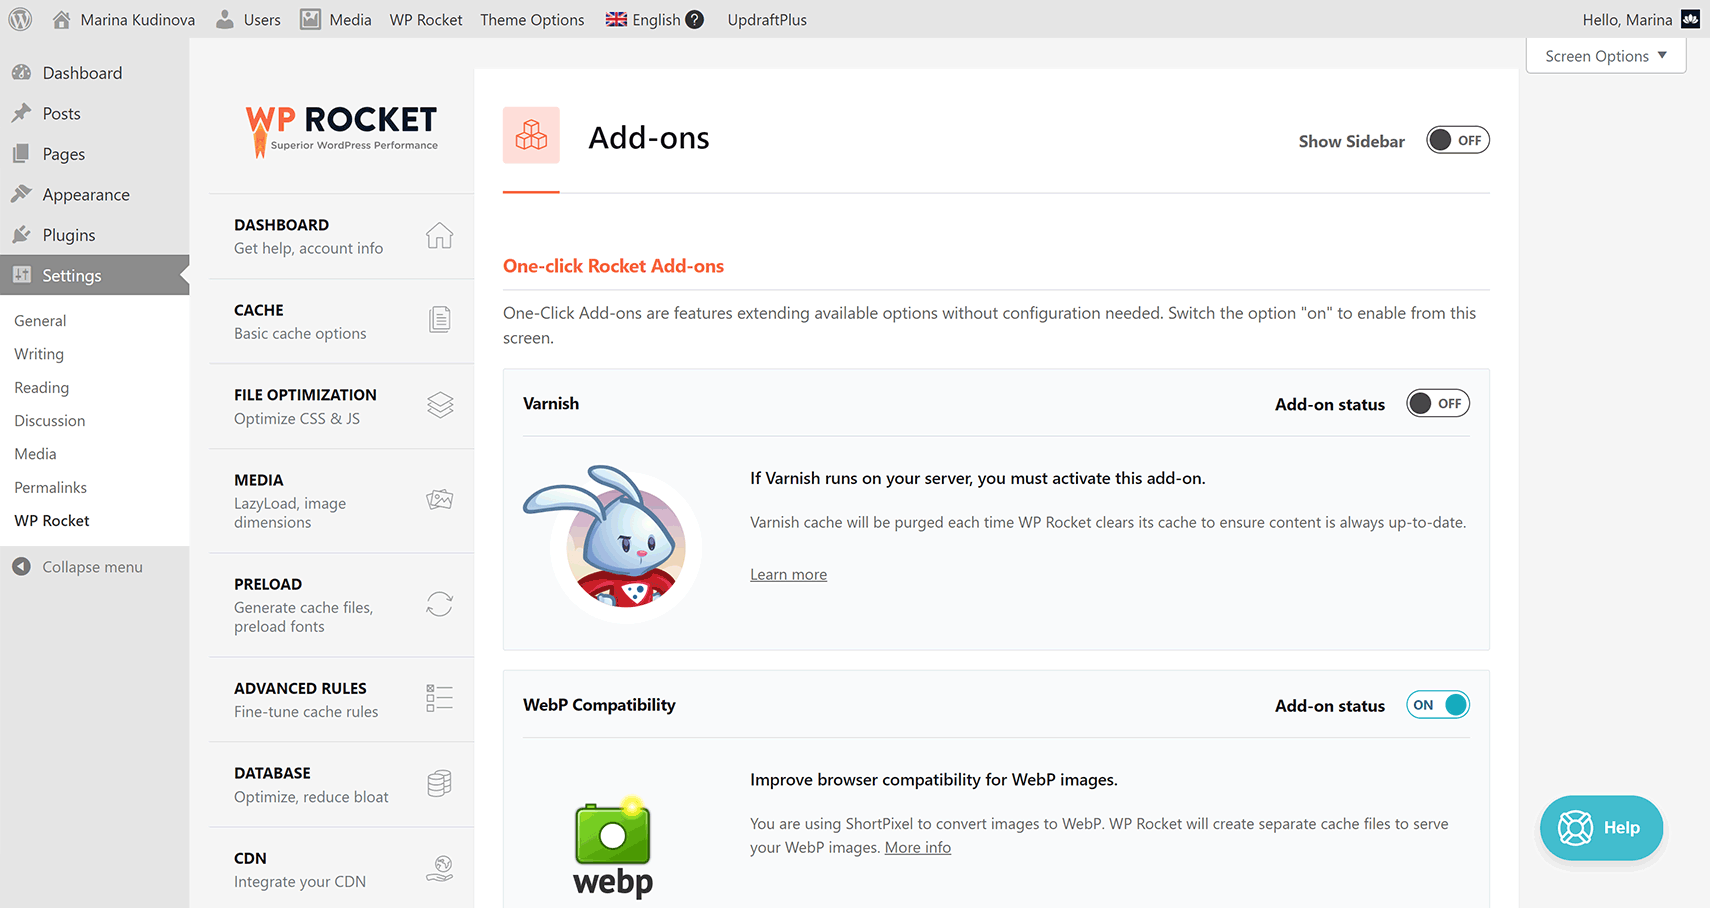Open the Appearance menu item
The image size is (1710, 908).
point(95,194)
